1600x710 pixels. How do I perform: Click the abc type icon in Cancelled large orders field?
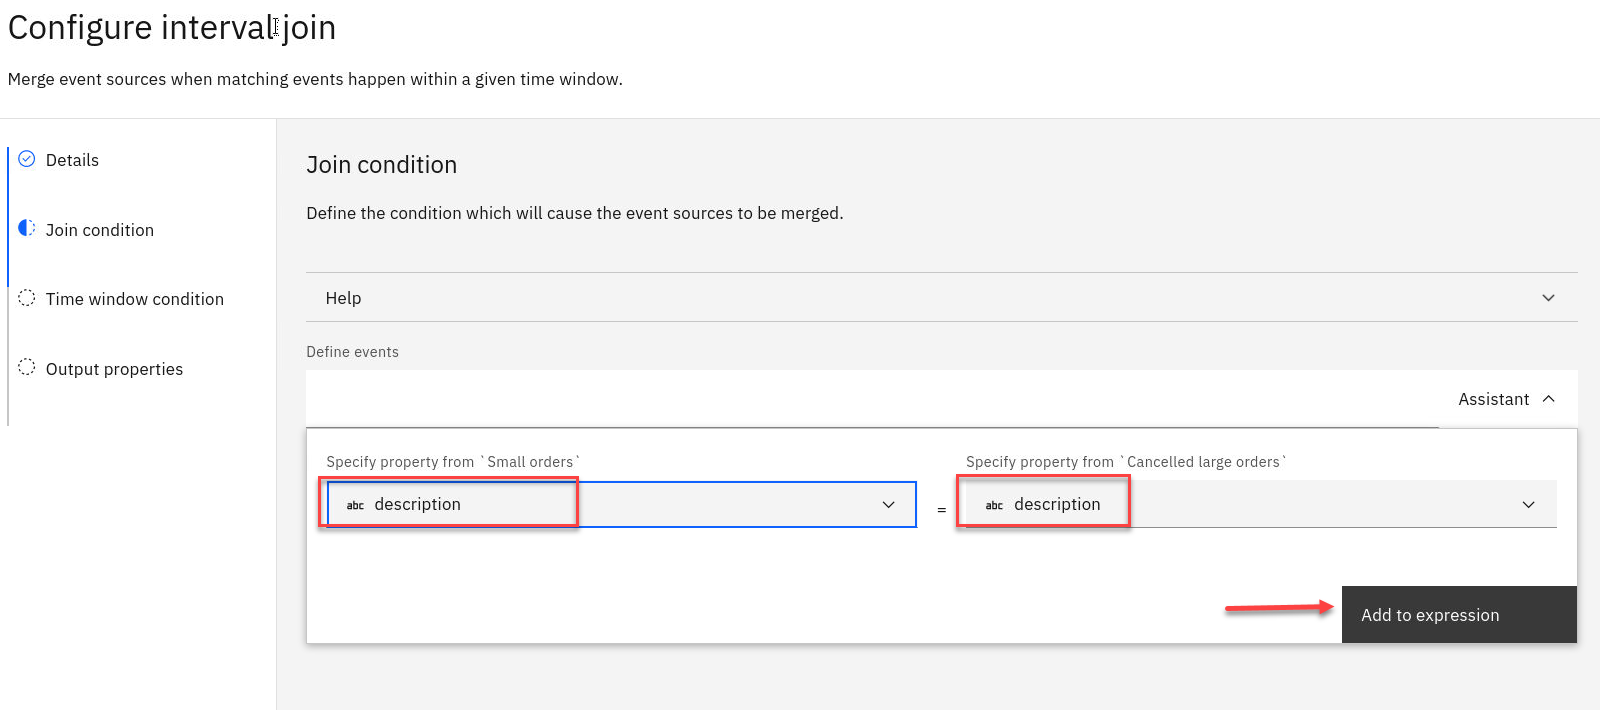pyautogui.click(x=994, y=505)
